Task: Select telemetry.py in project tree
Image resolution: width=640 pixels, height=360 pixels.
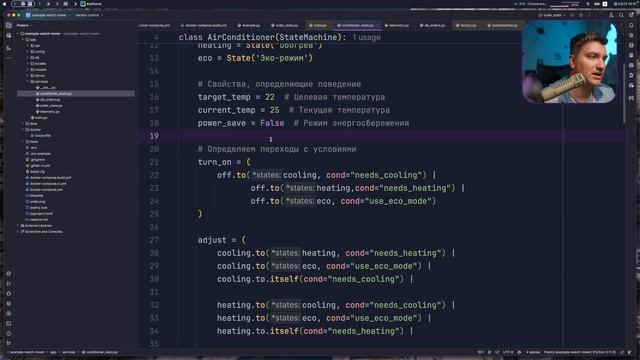Action: [x=49, y=111]
